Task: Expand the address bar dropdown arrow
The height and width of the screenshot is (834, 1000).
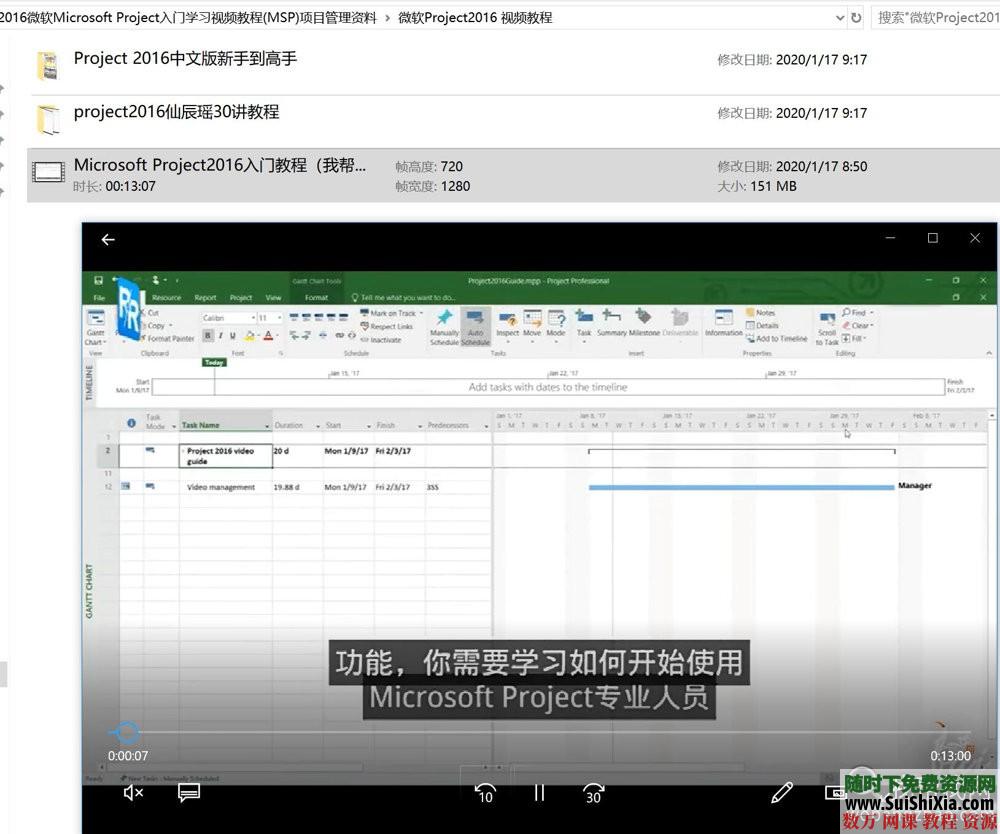Action: point(841,17)
